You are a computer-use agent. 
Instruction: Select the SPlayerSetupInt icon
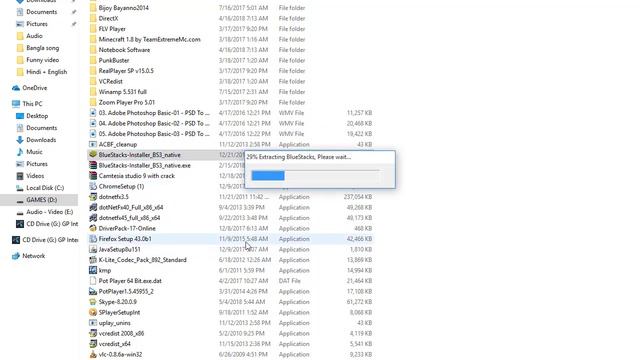93,312
